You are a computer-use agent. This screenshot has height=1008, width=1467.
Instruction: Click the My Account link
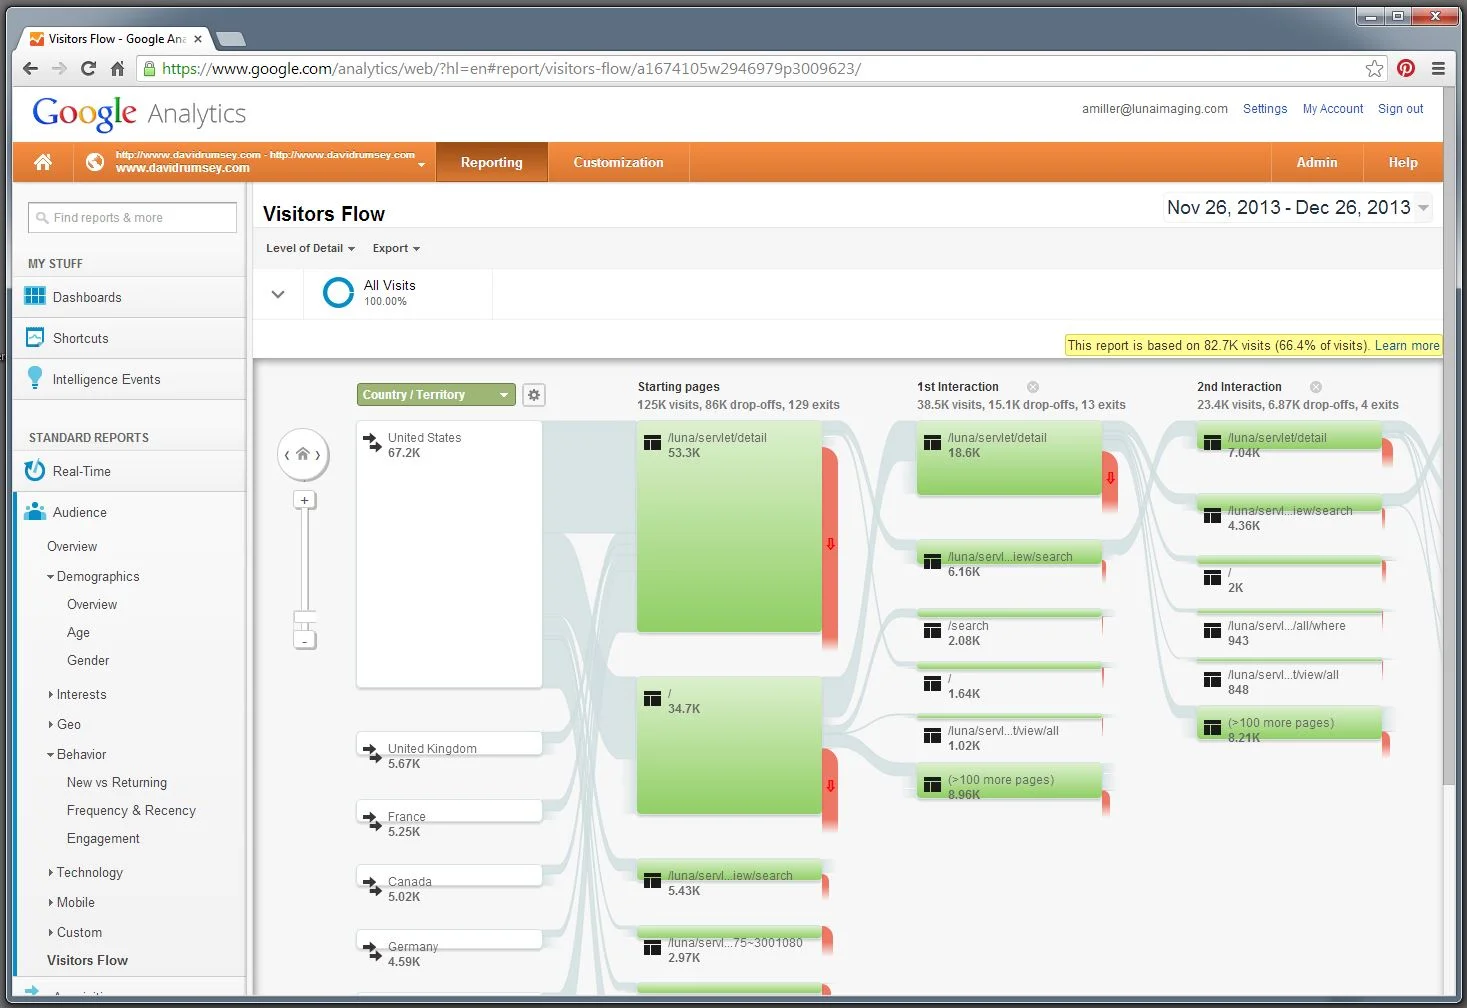[1333, 109]
